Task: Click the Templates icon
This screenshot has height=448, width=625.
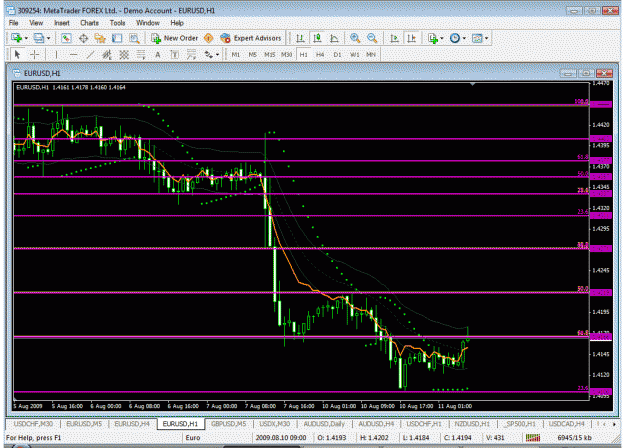Action: tap(477, 38)
